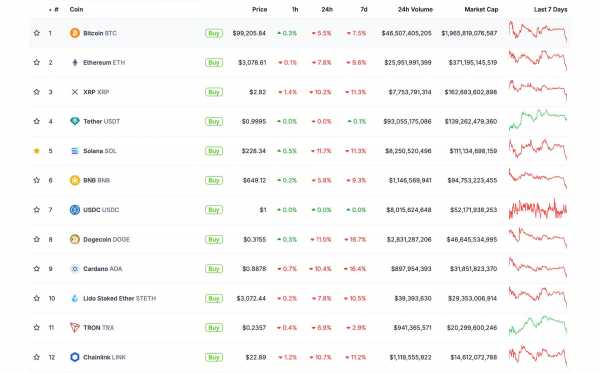The width and height of the screenshot is (600, 373).
Task: Click the Tether logo icon
Action: point(75,121)
